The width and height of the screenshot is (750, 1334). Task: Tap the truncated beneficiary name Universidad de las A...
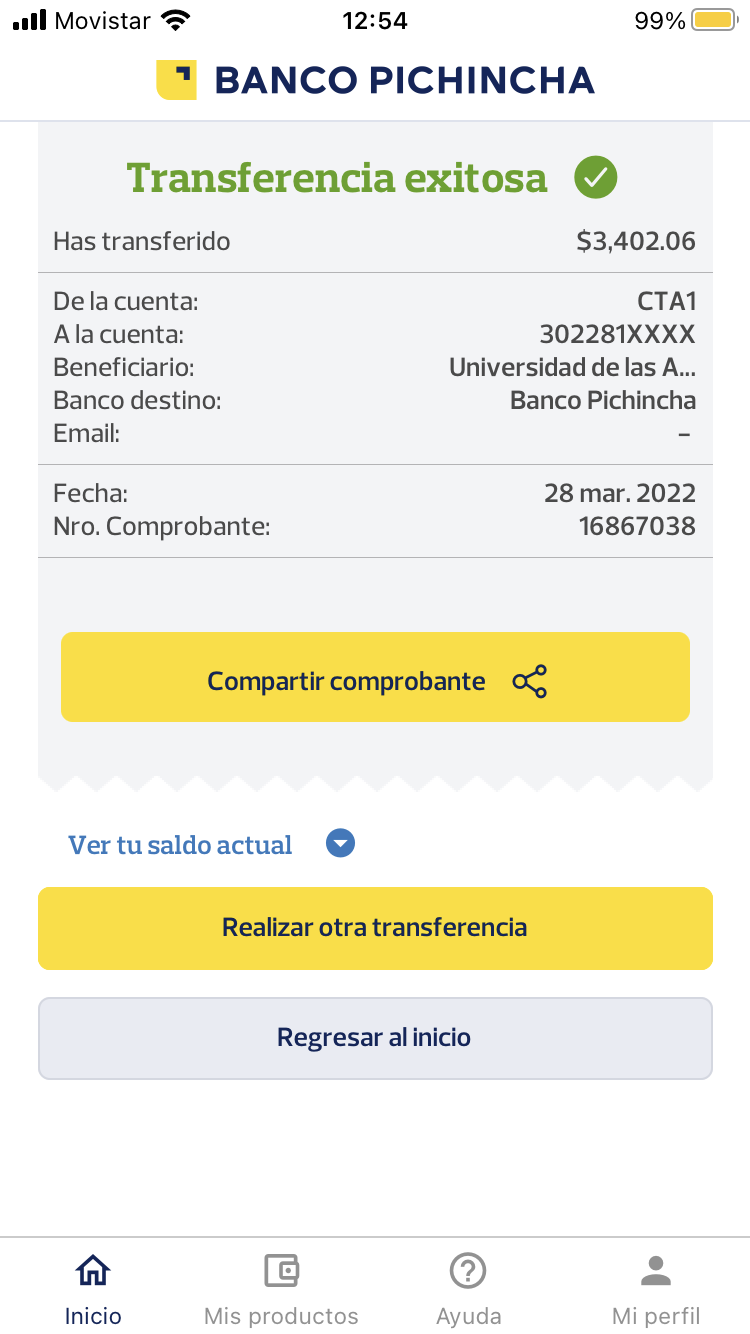572,367
